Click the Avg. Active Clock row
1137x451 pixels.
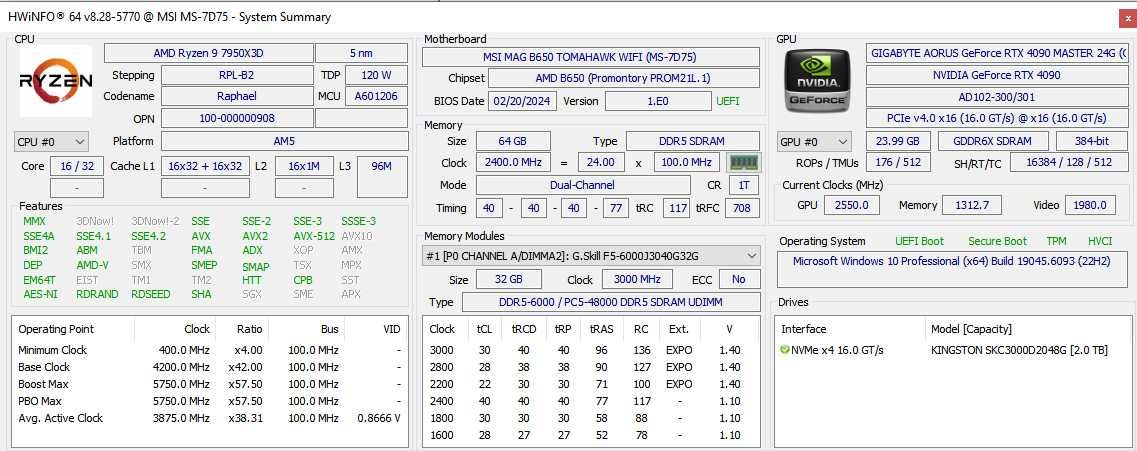210,418
